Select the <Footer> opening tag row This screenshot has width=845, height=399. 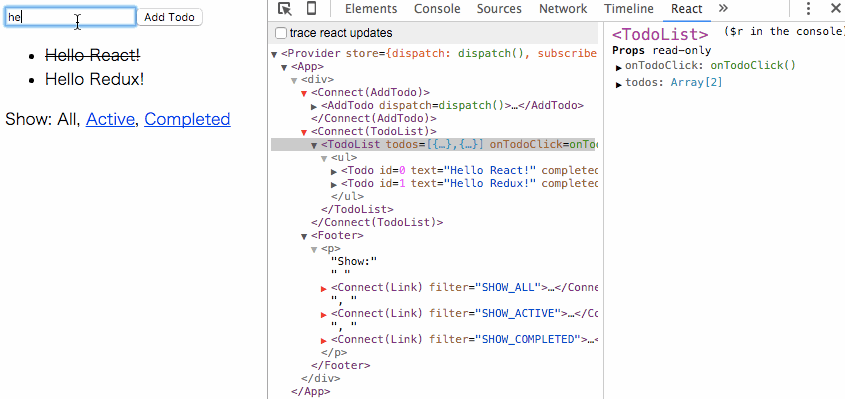[x=337, y=236]
